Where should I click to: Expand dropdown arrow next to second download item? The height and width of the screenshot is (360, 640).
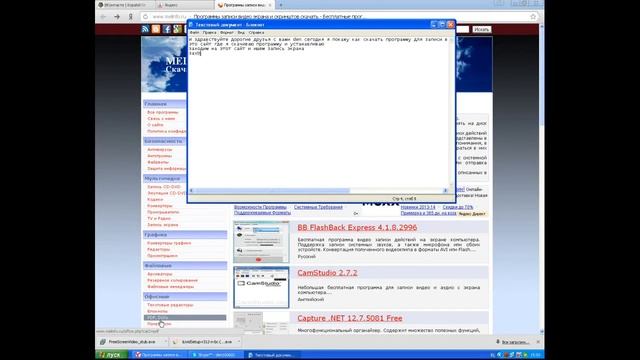click(x=239, y=342)
